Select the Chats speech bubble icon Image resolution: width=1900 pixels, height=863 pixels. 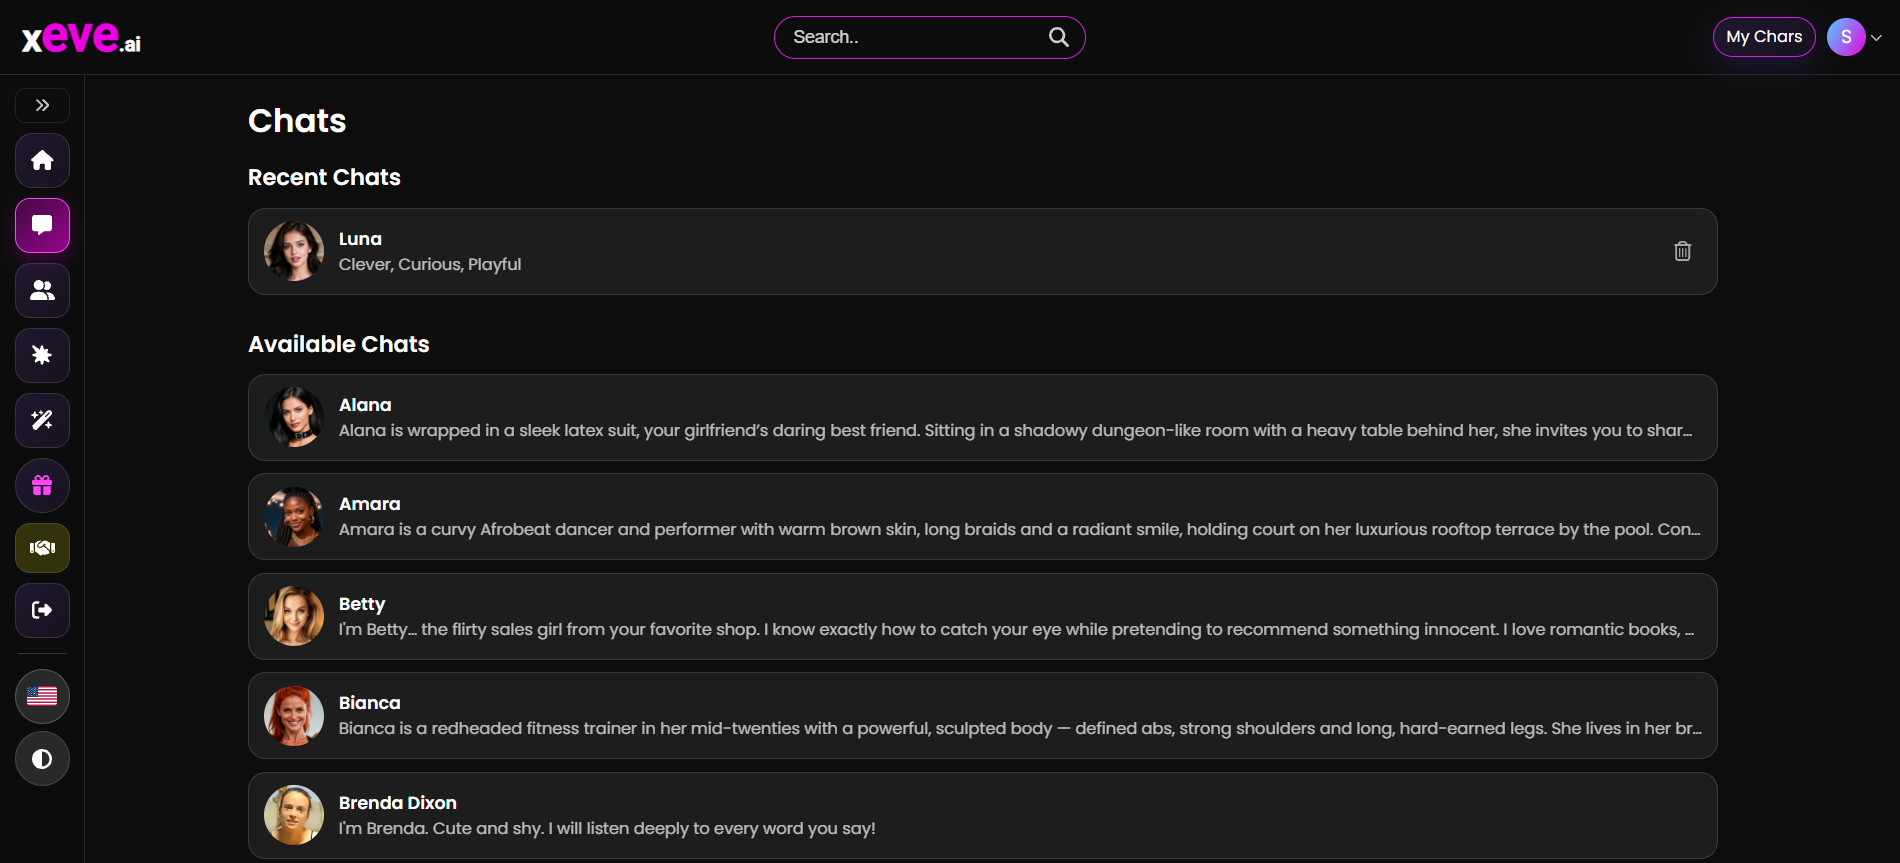(x=42, y=225)
